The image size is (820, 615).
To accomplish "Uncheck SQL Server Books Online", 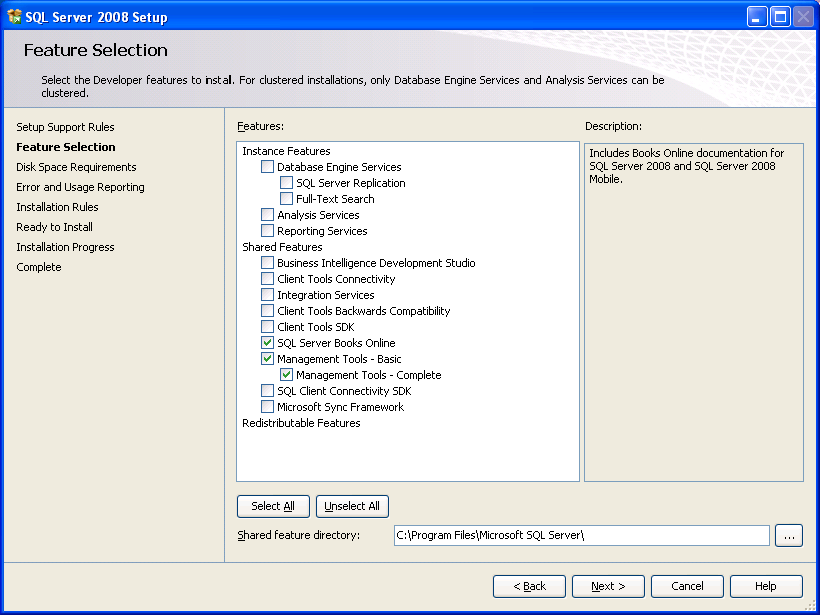I will click(x=267, y=343).
